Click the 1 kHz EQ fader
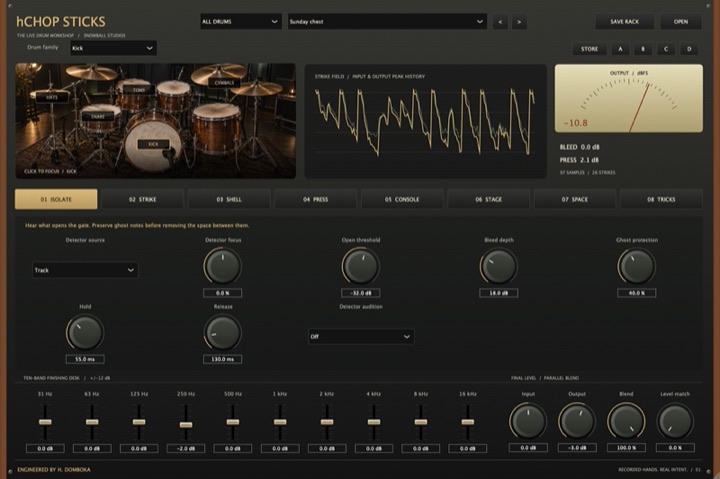The width and height of the screenshot is (720, 479). click(x=280, y=422)
